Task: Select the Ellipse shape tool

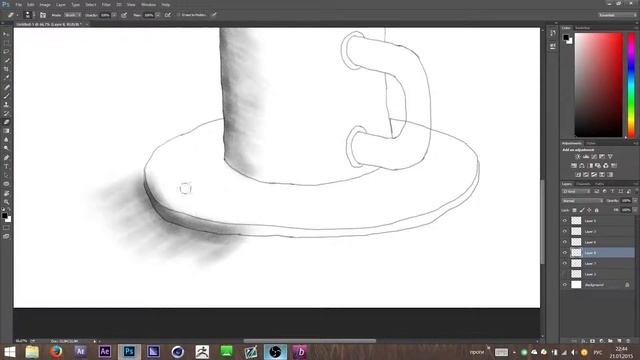Action: pos(6,184)
